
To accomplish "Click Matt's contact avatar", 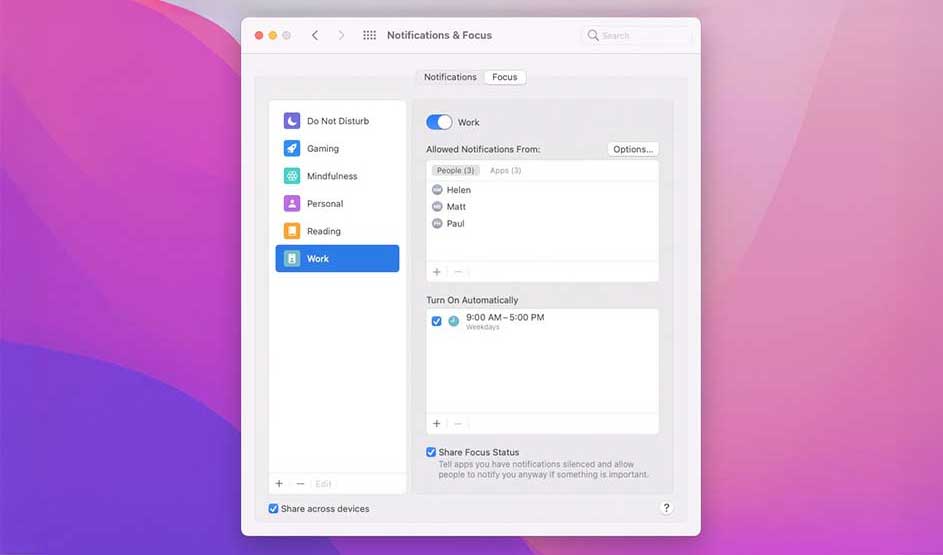I will [x=437, y=207].
